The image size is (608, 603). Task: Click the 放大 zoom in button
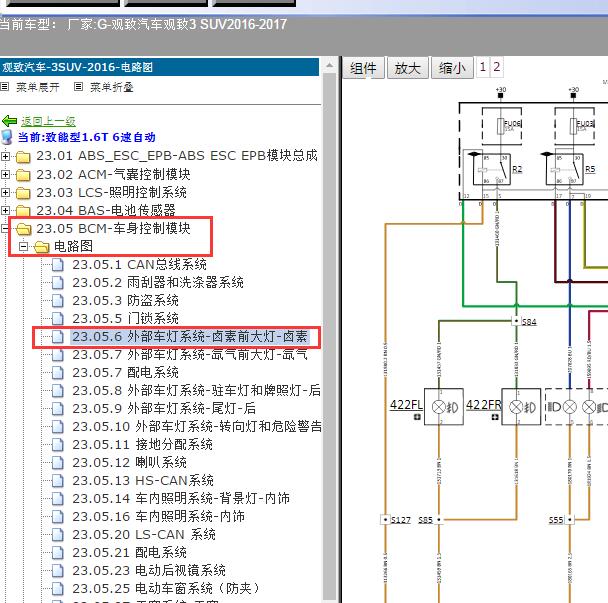408,68
